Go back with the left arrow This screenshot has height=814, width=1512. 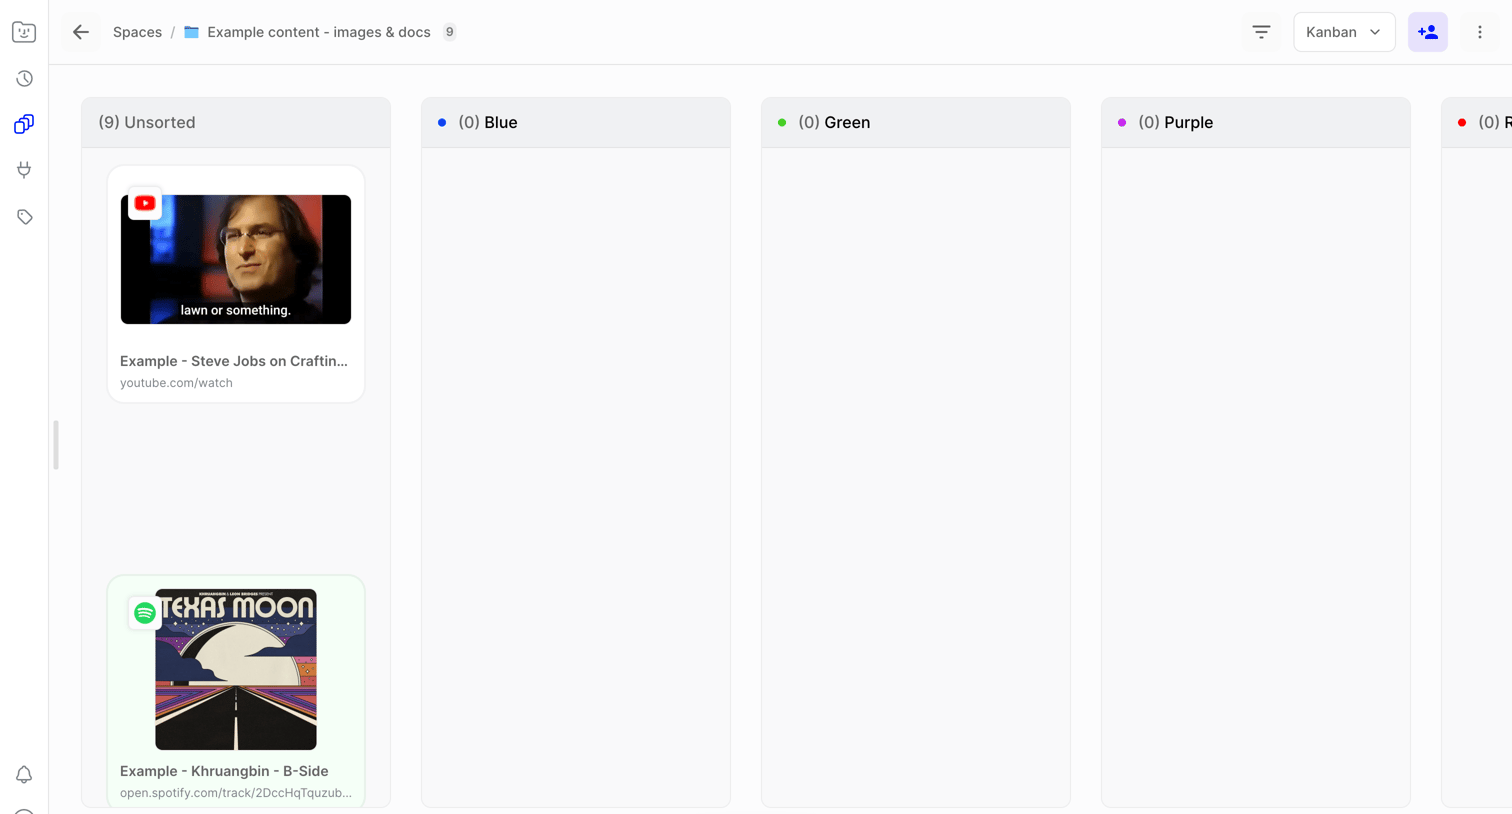81,32
